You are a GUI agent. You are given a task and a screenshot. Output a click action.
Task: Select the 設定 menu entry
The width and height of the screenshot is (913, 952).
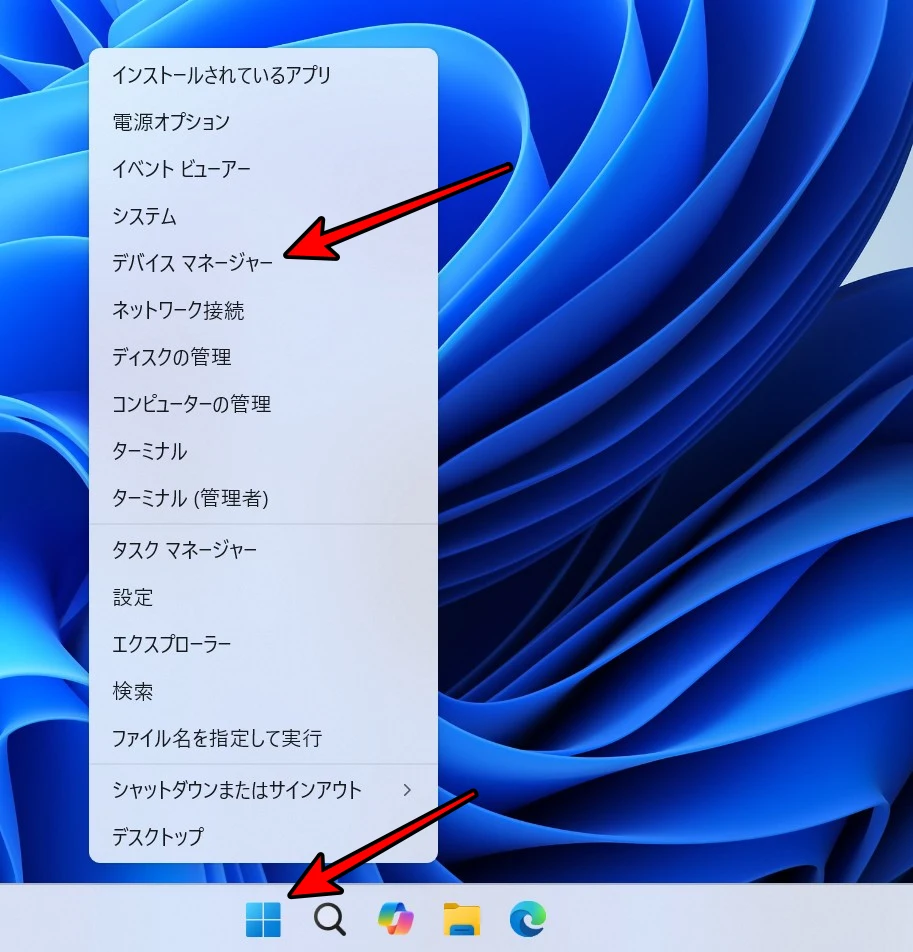(x=131, y=597)
